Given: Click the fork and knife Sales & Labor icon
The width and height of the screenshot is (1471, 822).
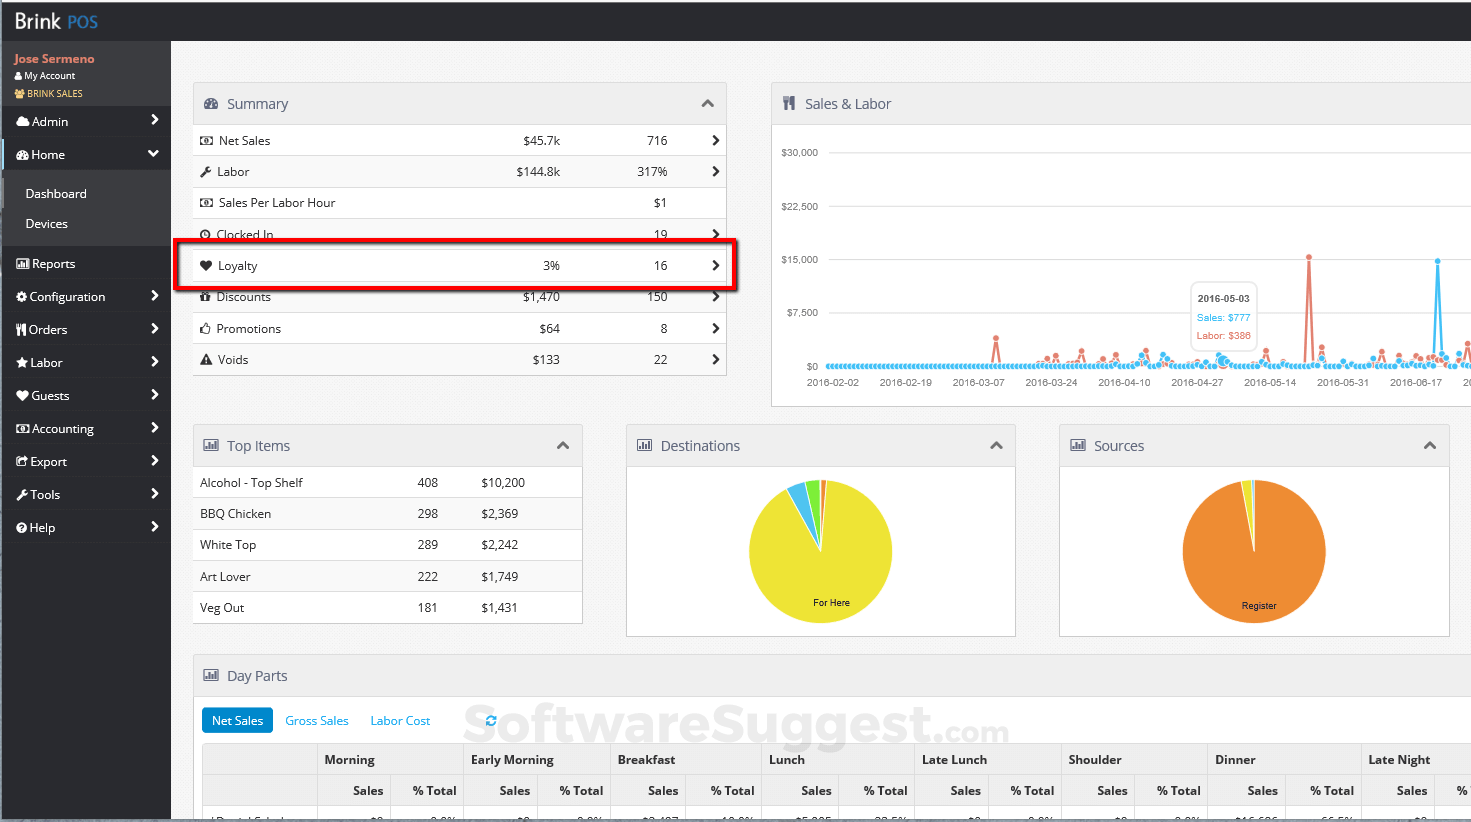Looking at the screenshot, I should (x=789, y=103).
